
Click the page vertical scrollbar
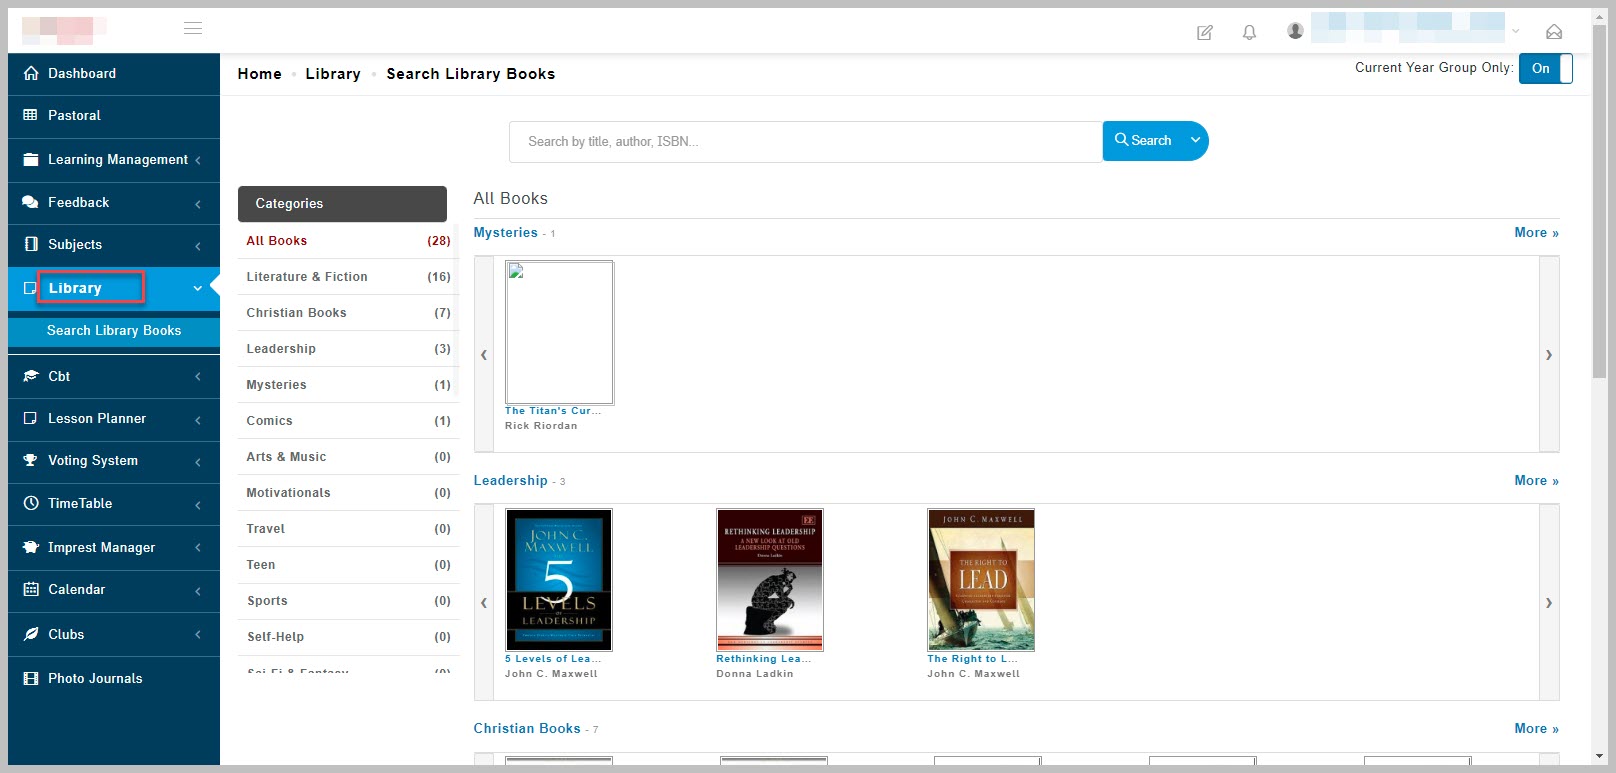point(1599,200)
